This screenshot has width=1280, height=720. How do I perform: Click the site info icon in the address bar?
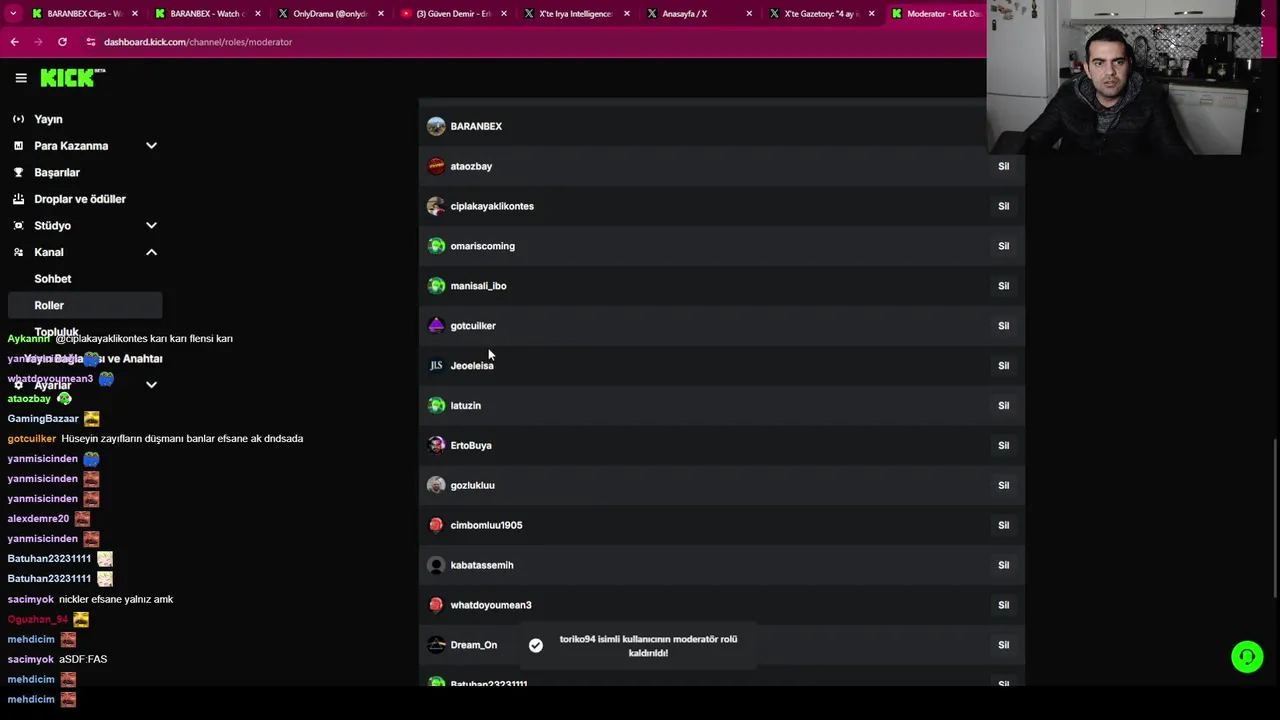pos(91,42)
